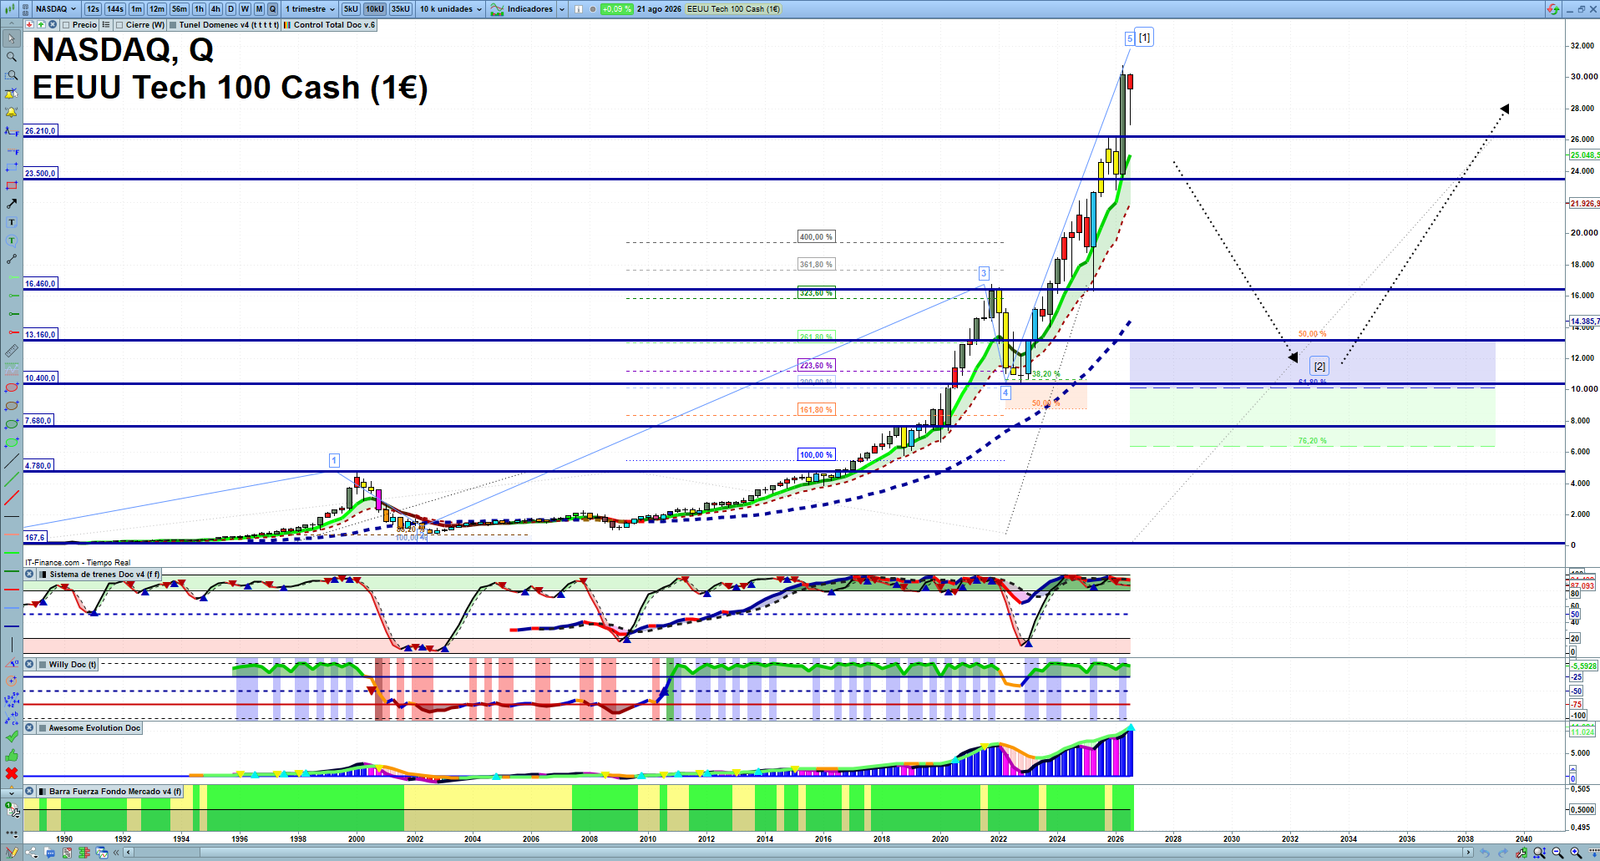Set history to 35kU
The width and height of the screenshot is (1600, 861).
400,9
